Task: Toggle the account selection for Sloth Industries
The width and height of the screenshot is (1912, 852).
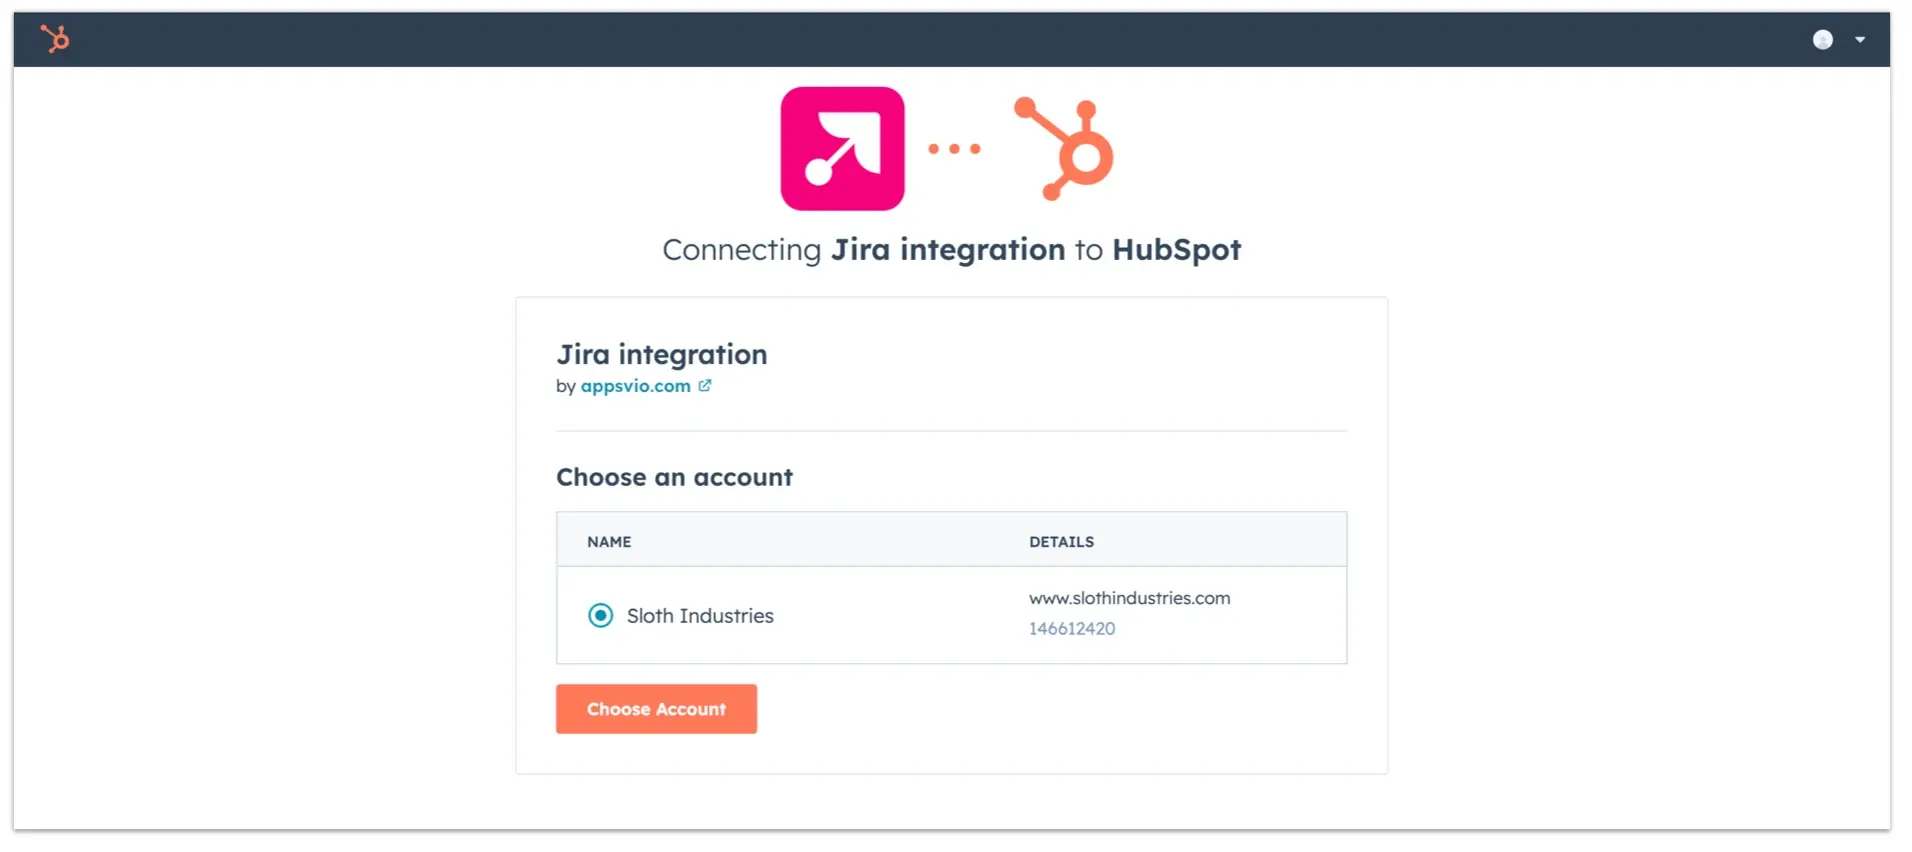Action: tap(599, 615)
